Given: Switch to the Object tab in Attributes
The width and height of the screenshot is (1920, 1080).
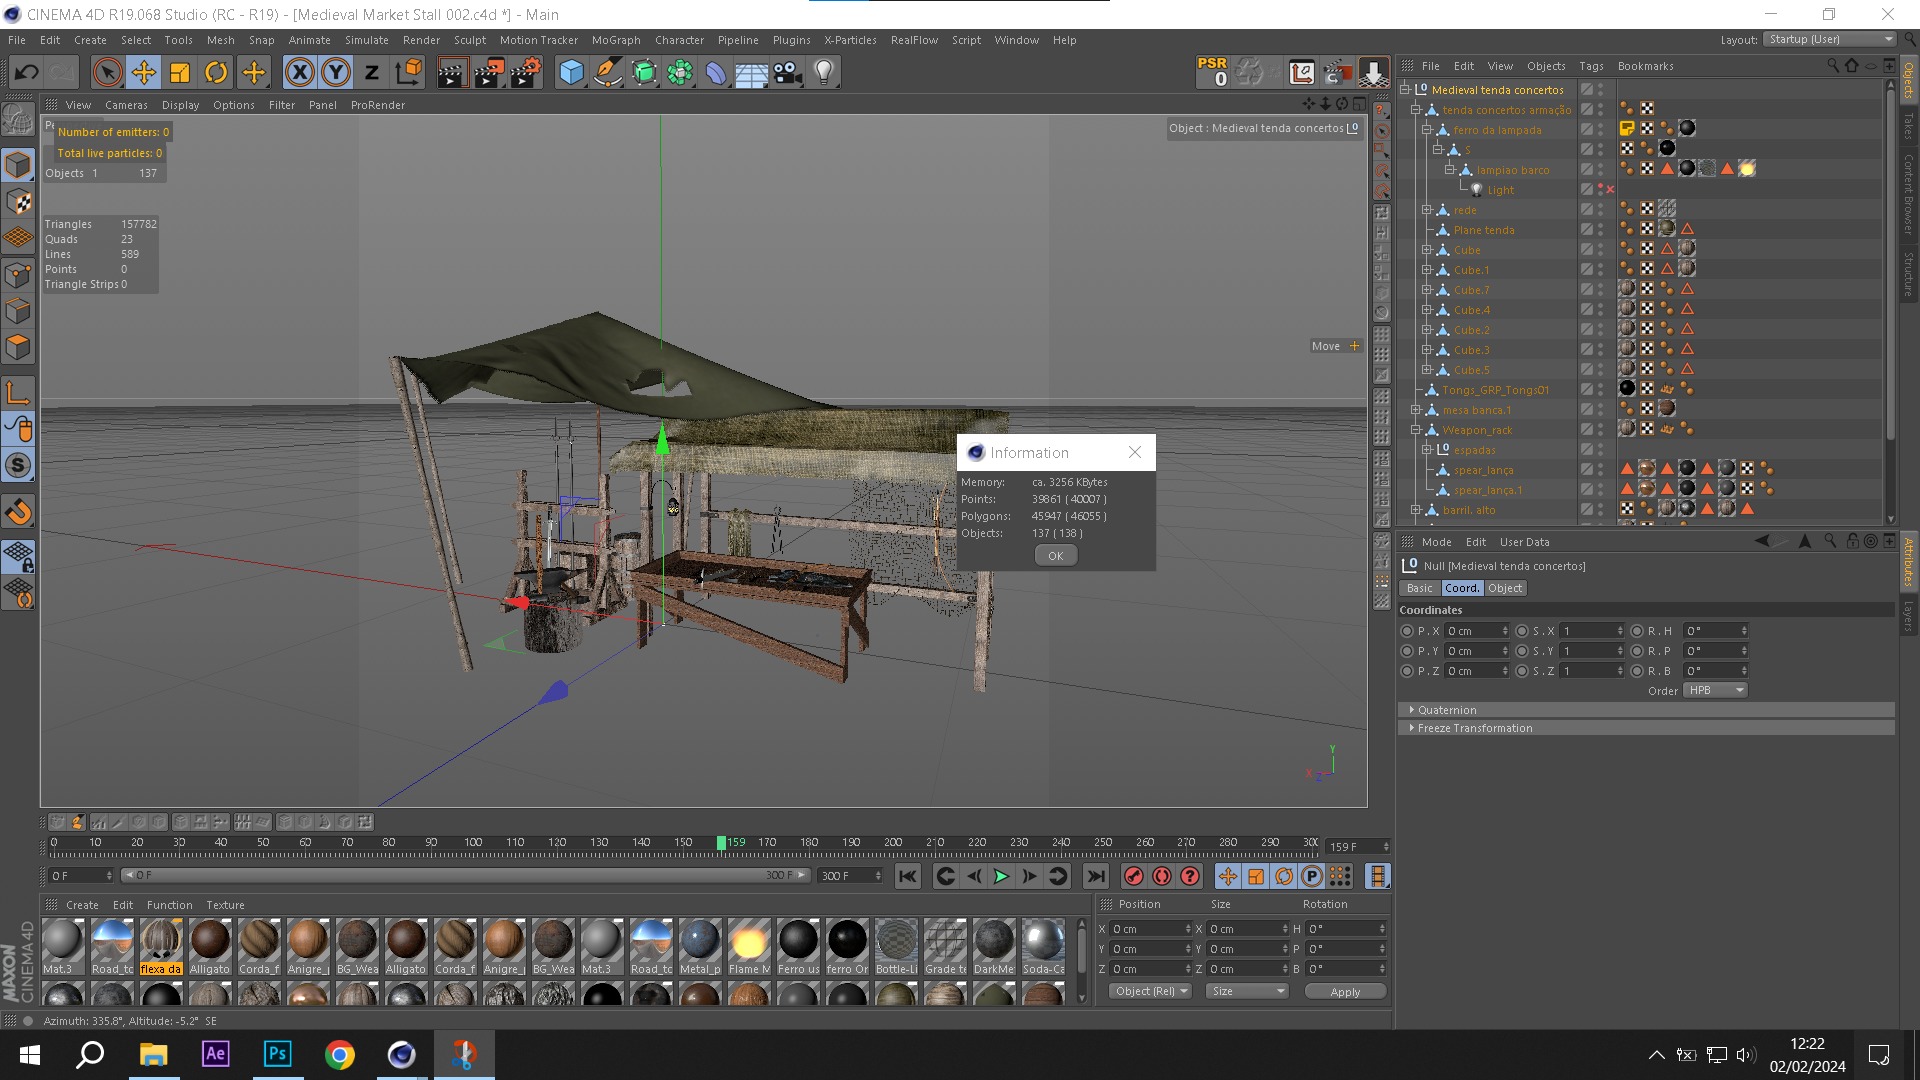Looking at the screenshot, I should point(1504,588).
